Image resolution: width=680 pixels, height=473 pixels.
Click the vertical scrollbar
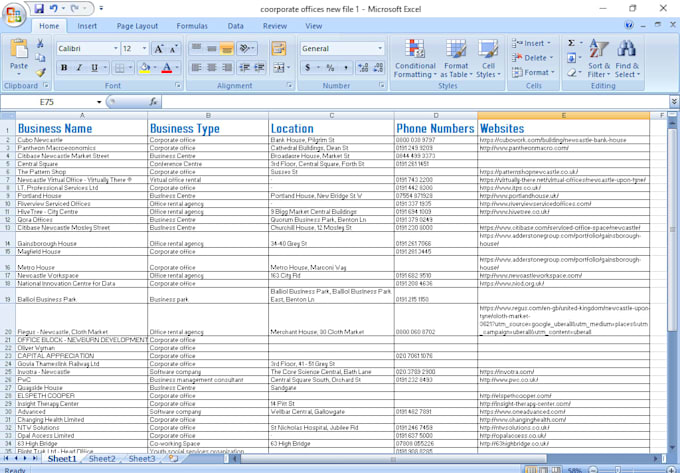click(x=673, y=230)
